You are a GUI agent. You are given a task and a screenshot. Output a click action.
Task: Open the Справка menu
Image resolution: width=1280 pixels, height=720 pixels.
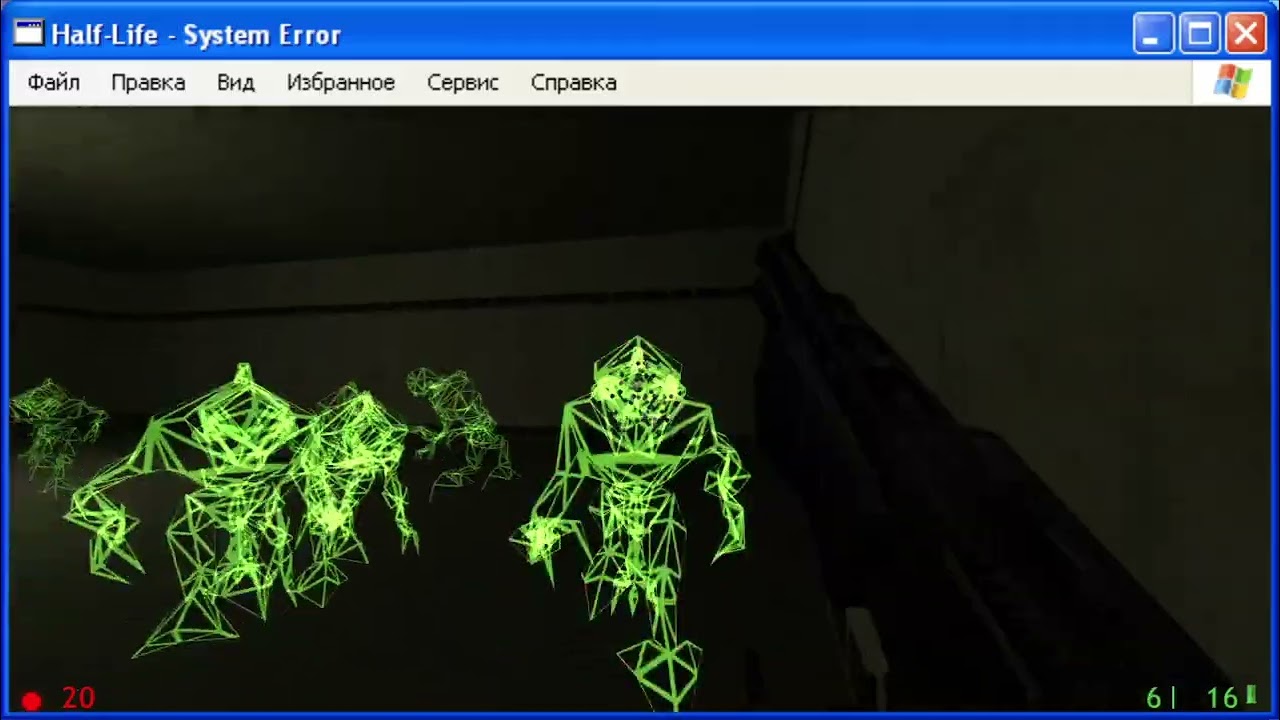(574, 83)
